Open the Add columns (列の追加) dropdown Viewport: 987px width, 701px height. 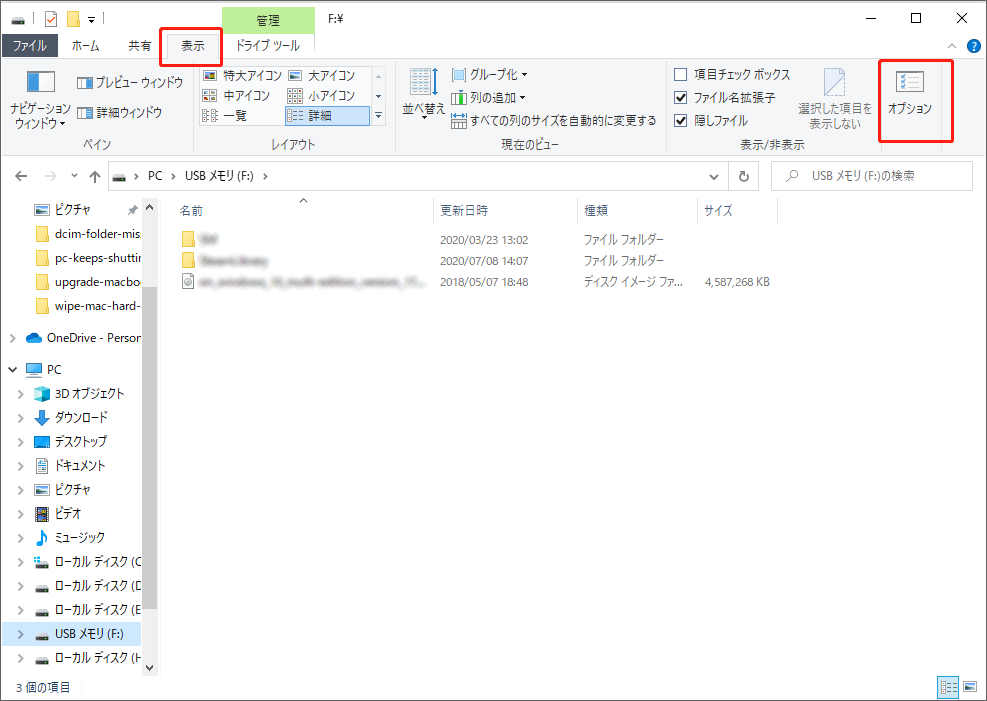(x=488, y=98)
